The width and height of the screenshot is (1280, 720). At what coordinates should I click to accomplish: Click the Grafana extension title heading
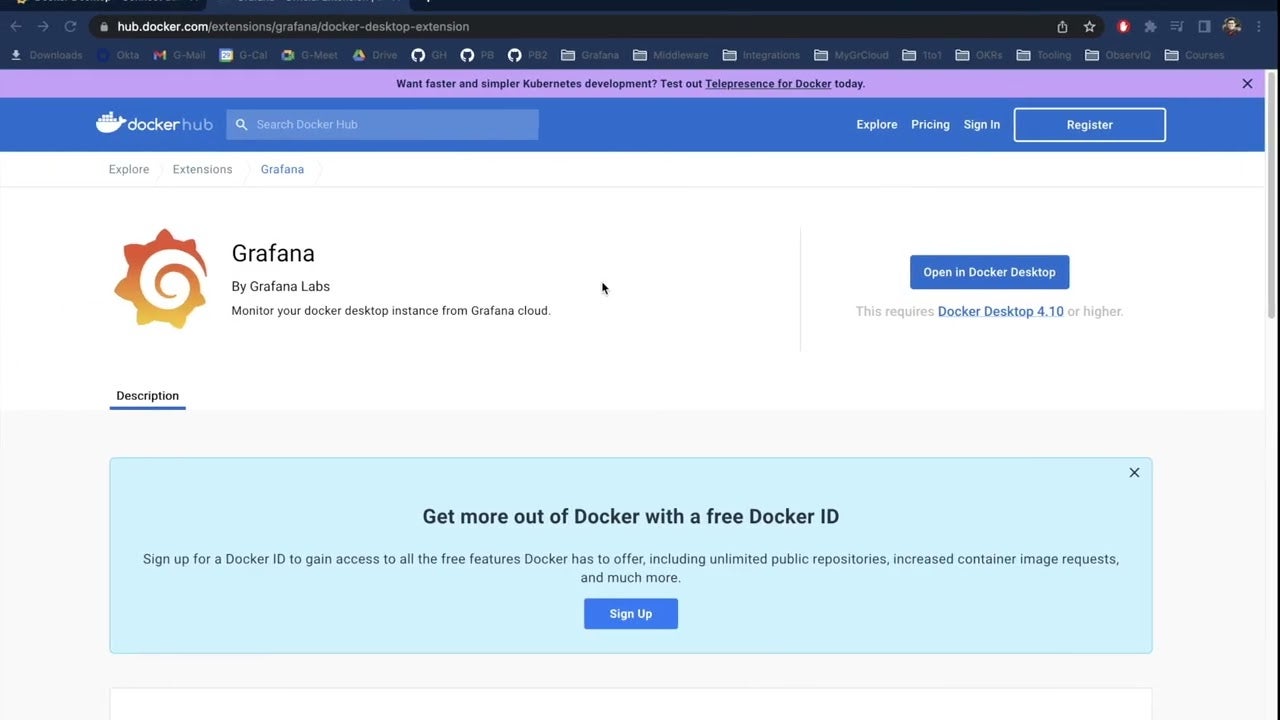[x=273, y=254]
